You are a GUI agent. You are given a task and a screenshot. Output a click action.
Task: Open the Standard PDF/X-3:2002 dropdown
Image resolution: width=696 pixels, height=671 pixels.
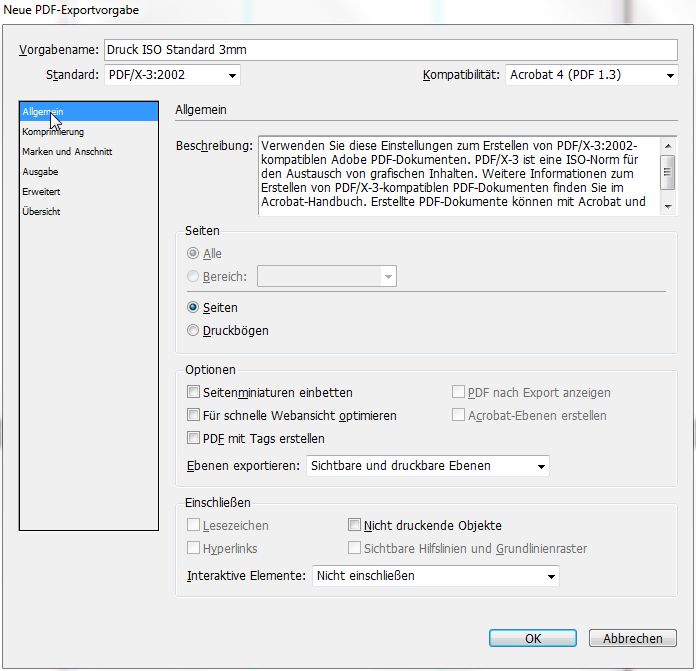(x=172, y=75)
